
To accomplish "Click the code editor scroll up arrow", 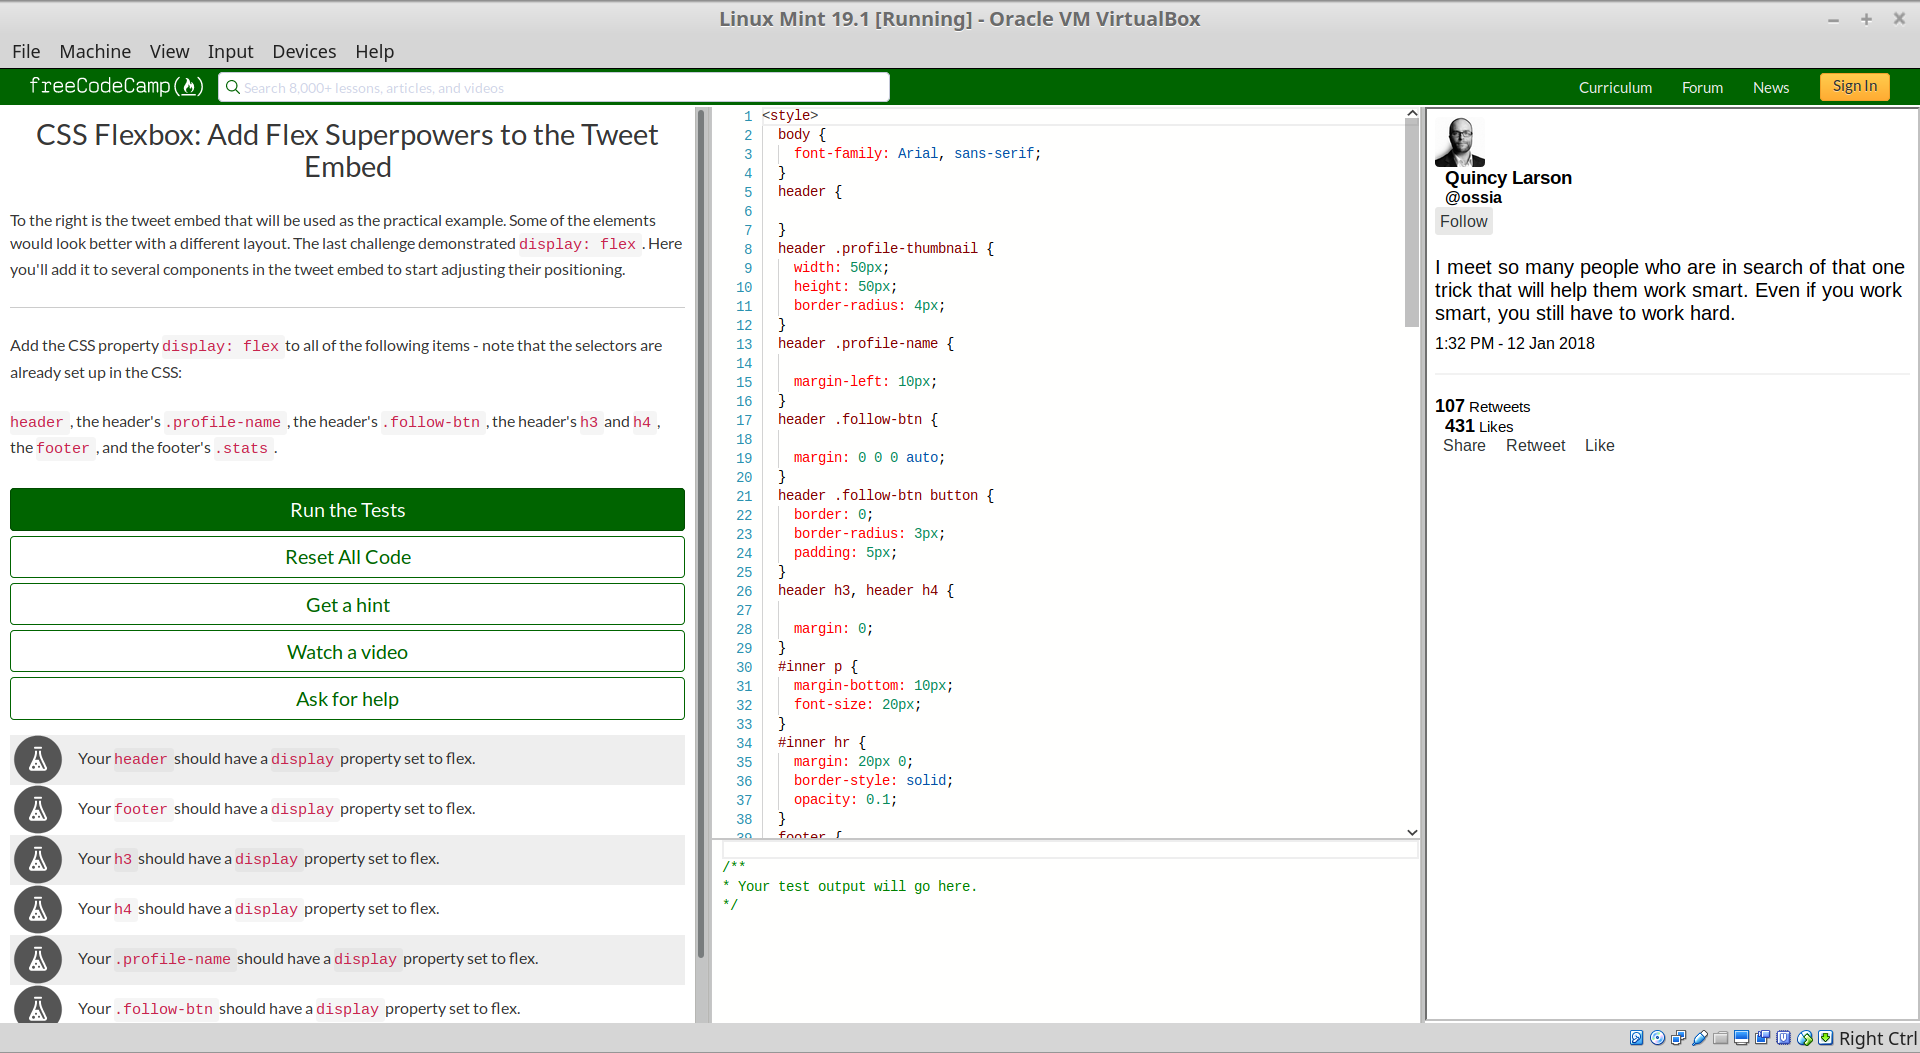I will (x=1412, y=113).
